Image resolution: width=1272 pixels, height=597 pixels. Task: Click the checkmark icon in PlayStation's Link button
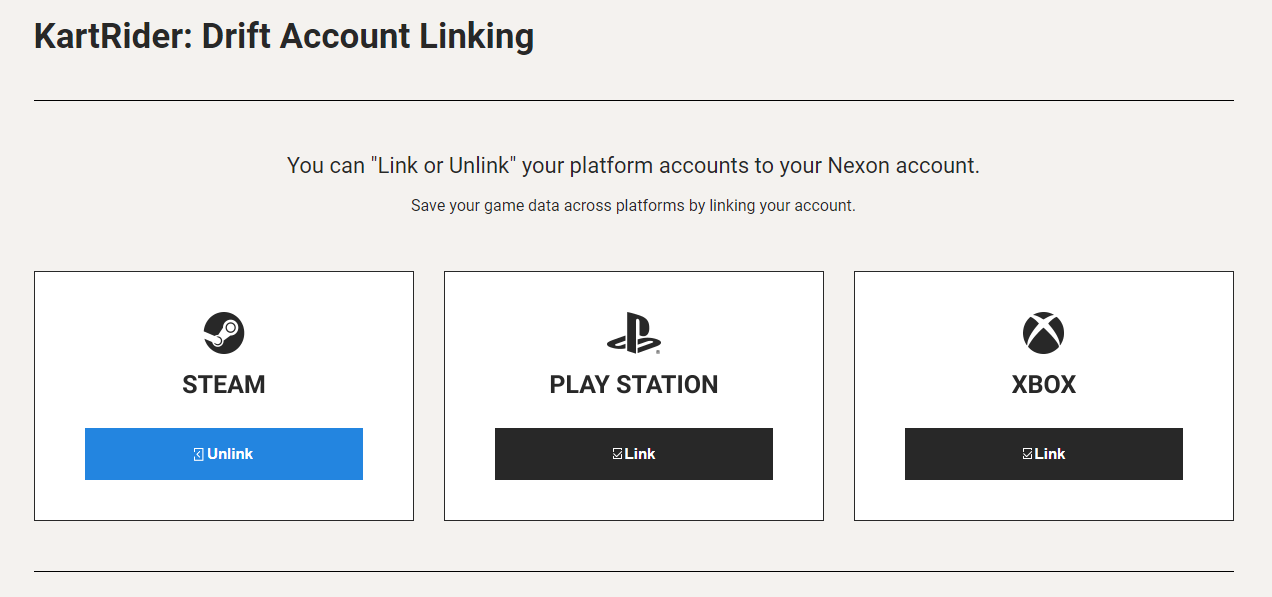(x=617, y=454)
